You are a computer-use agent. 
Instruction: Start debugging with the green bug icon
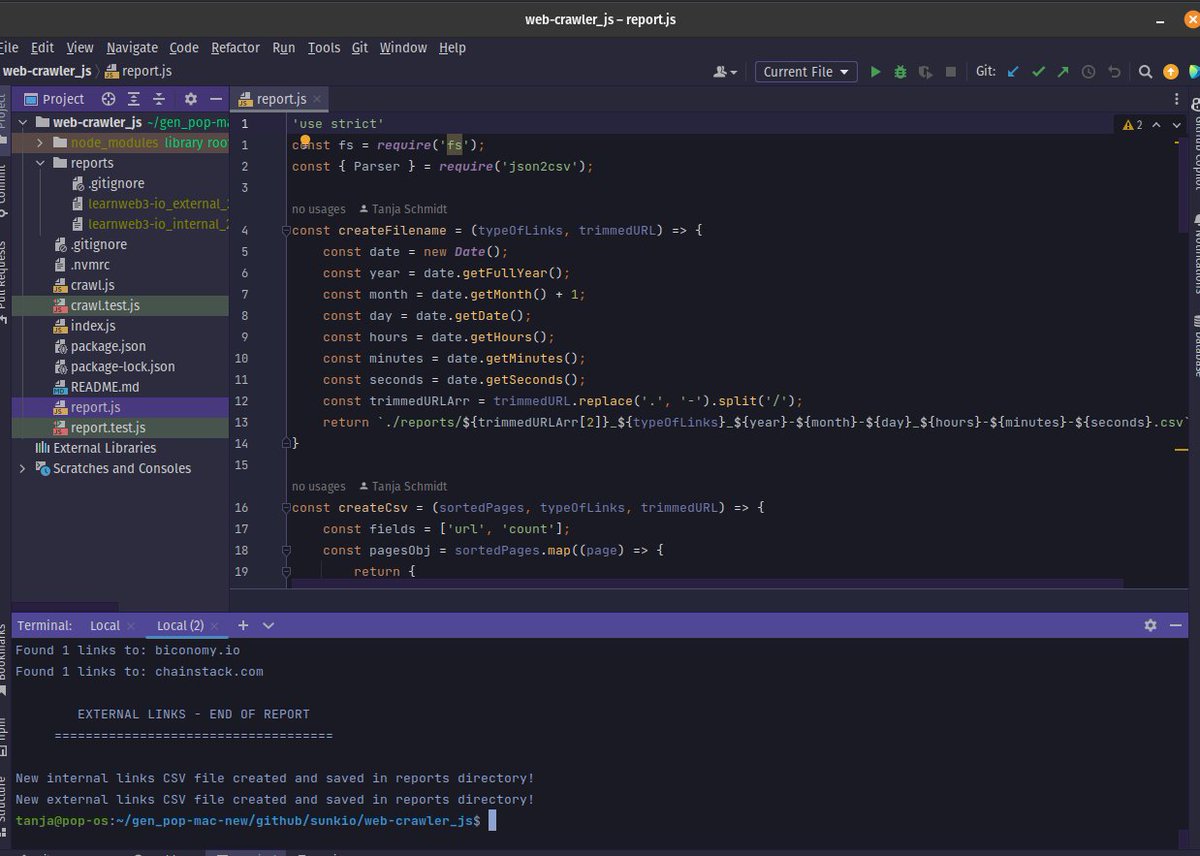(x=900, y=72)
